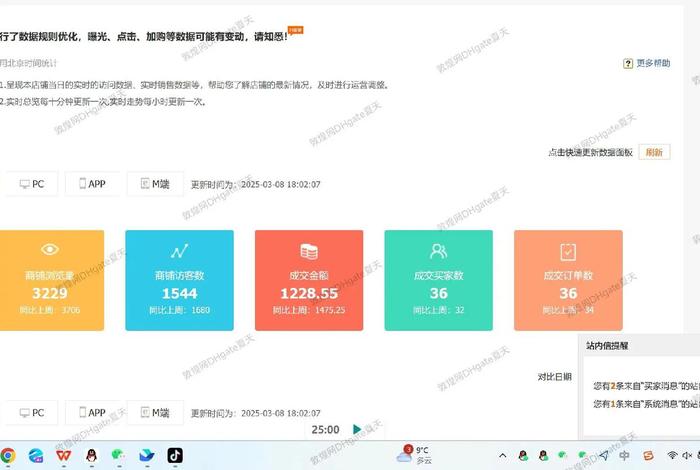Click the Sogou S input icon in tray

tap(648, 455)
